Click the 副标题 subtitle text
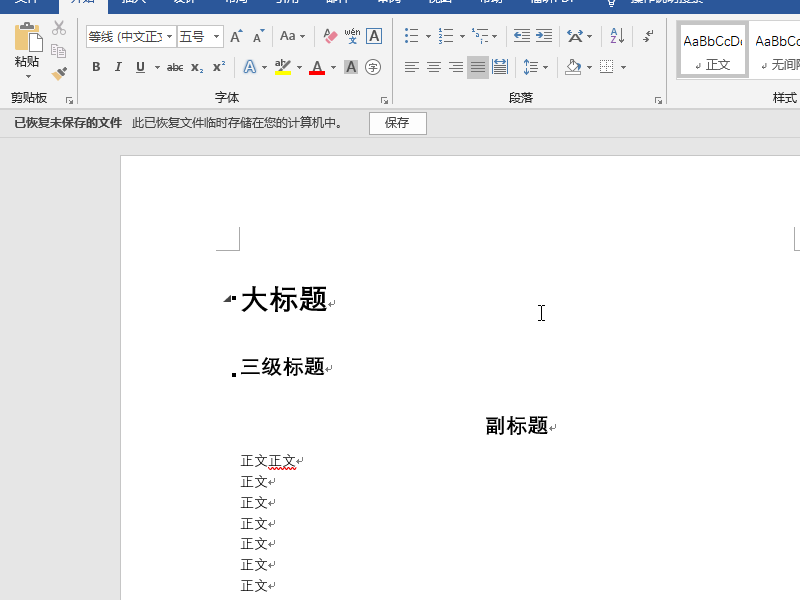This screenshot has height=600, width=800. click(x=516, y=426)
